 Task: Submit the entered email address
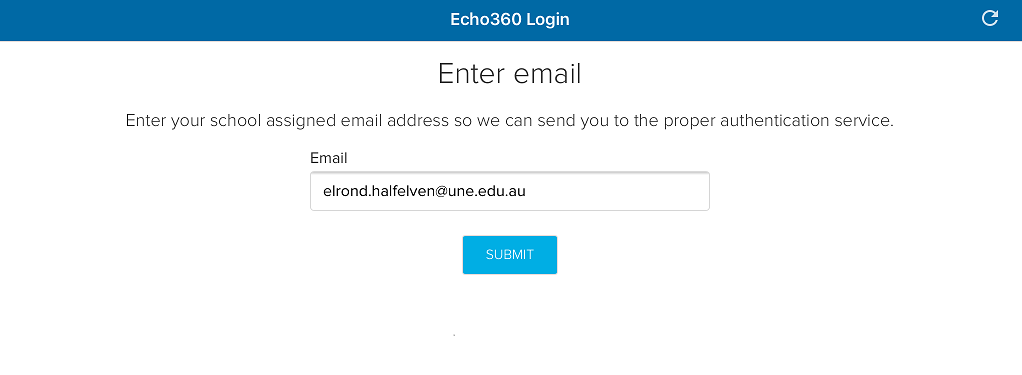tap(510, 255)
